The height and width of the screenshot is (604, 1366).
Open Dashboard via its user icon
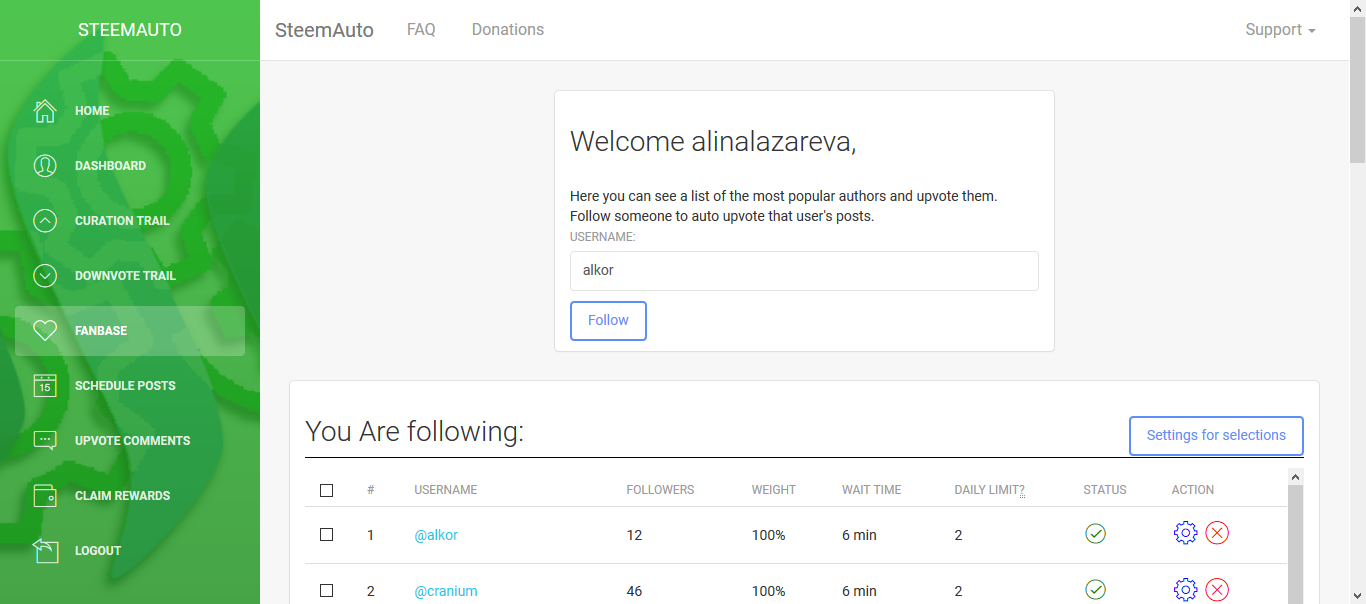point(45,166)
